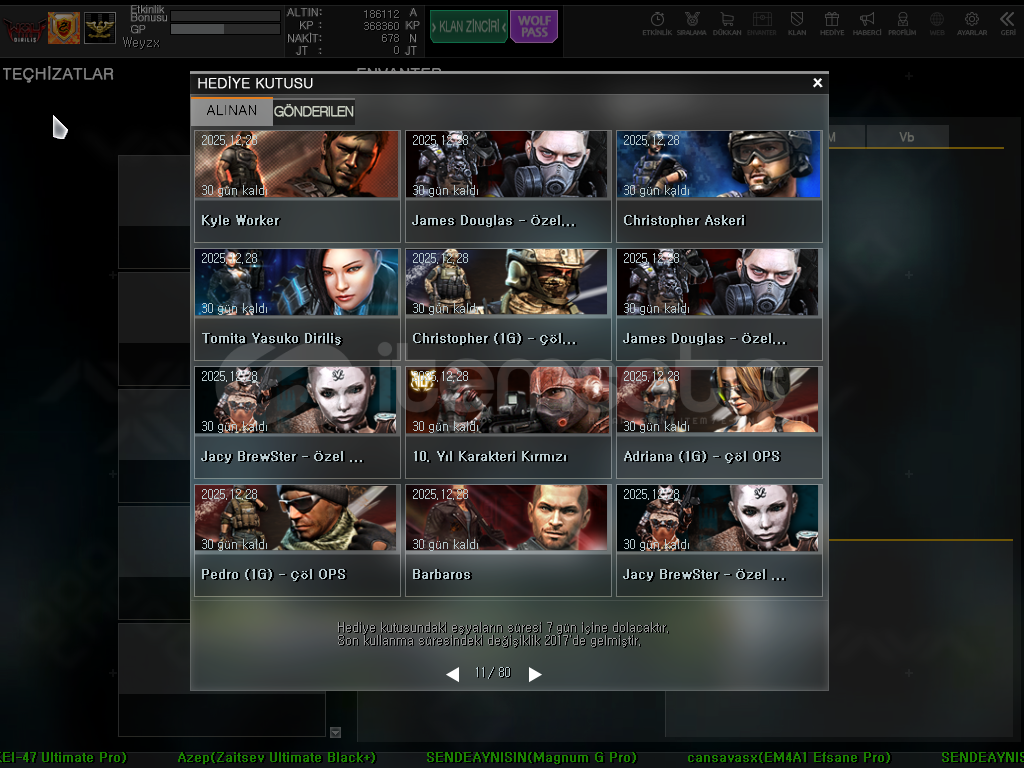Open the Web globe icon
This screenshot has width=1024, height=768.
coord(937,24)
